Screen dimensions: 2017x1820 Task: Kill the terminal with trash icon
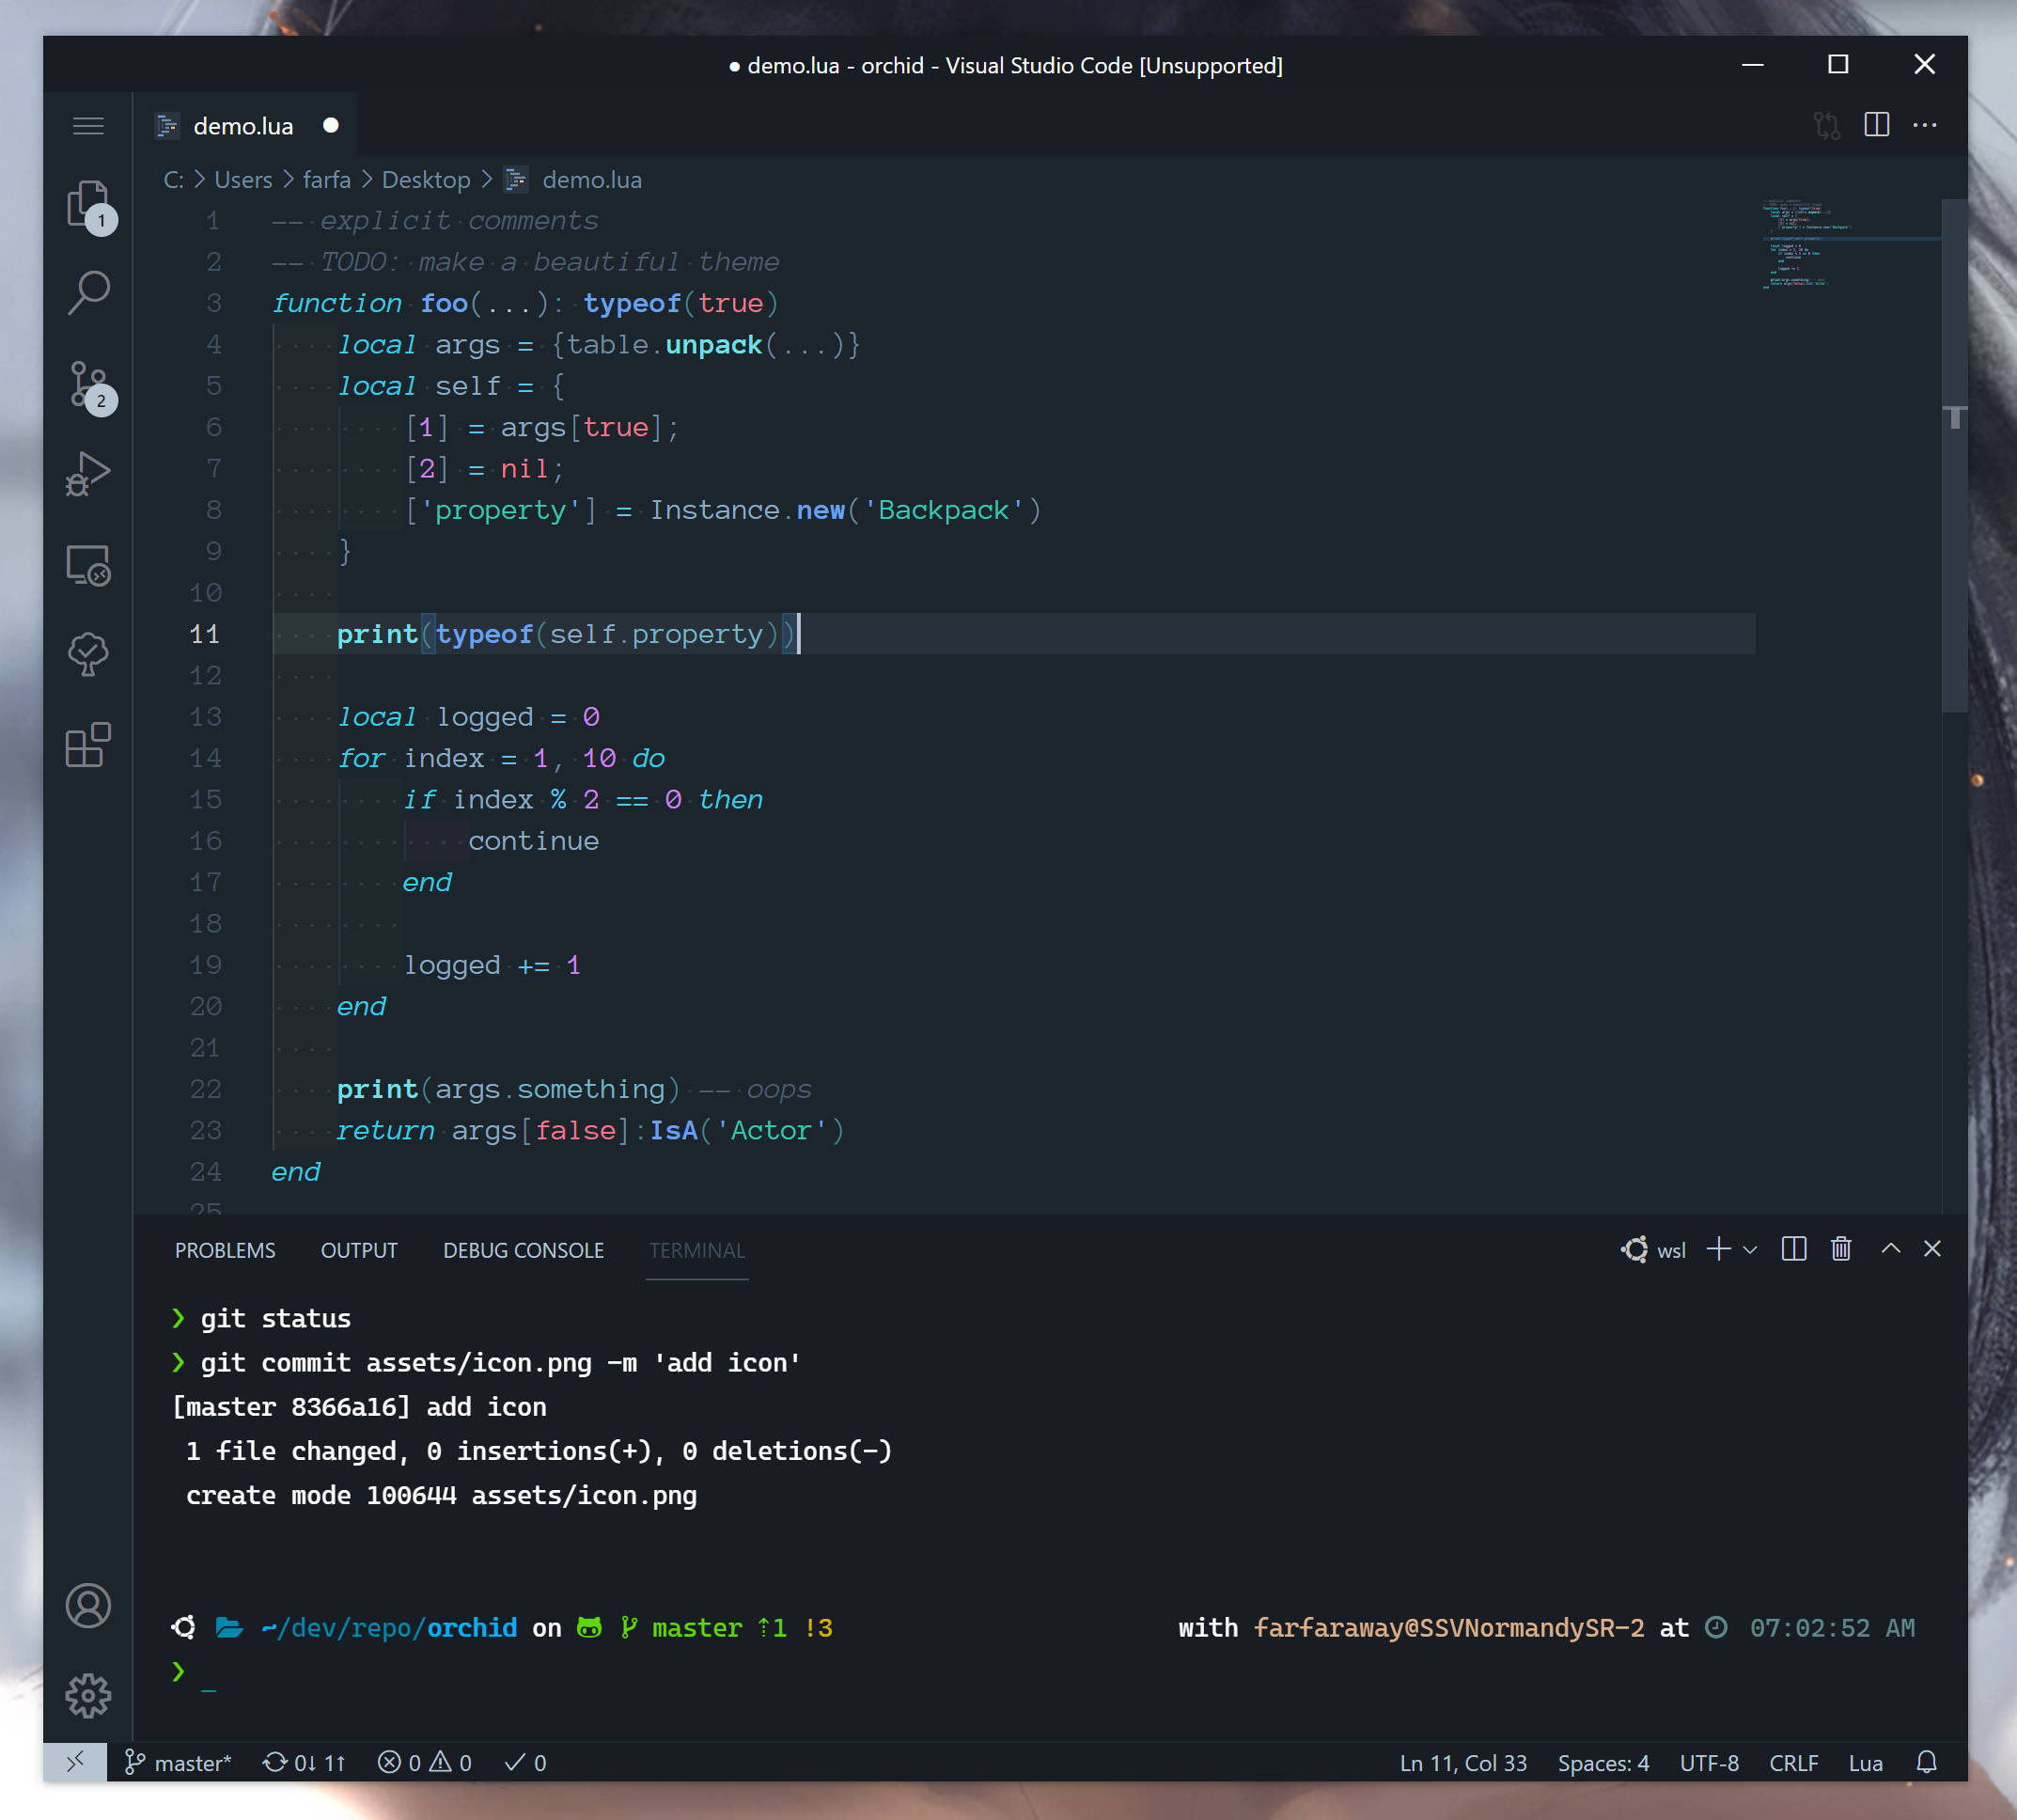[x=1841, y=1249]
